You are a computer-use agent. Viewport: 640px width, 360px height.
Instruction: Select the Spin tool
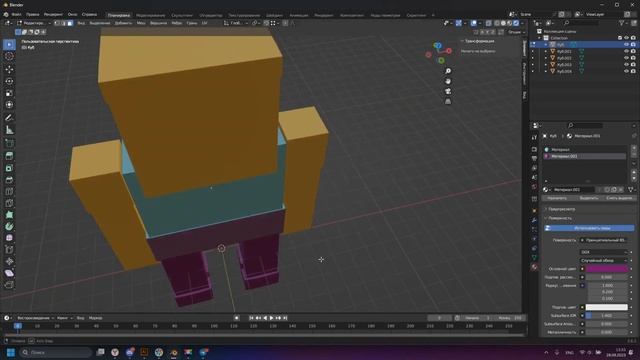click(9, 226)
